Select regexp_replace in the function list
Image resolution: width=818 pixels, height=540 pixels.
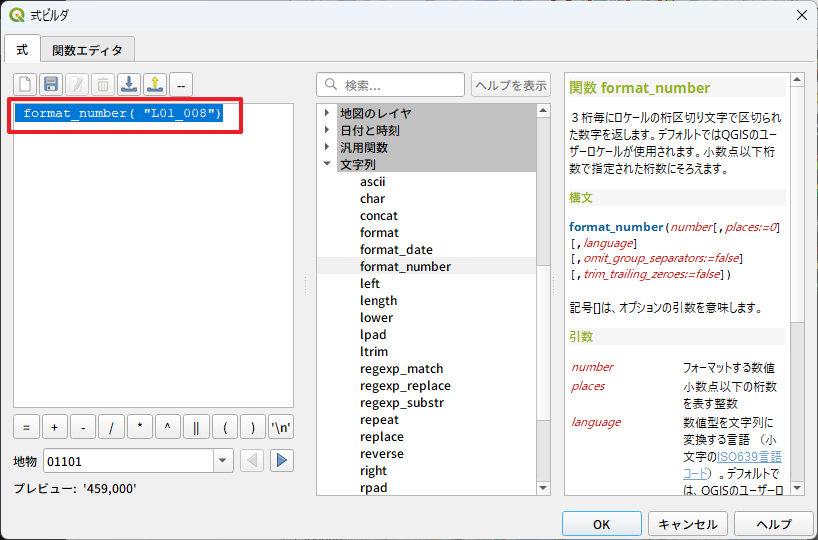tap(405, 386)
